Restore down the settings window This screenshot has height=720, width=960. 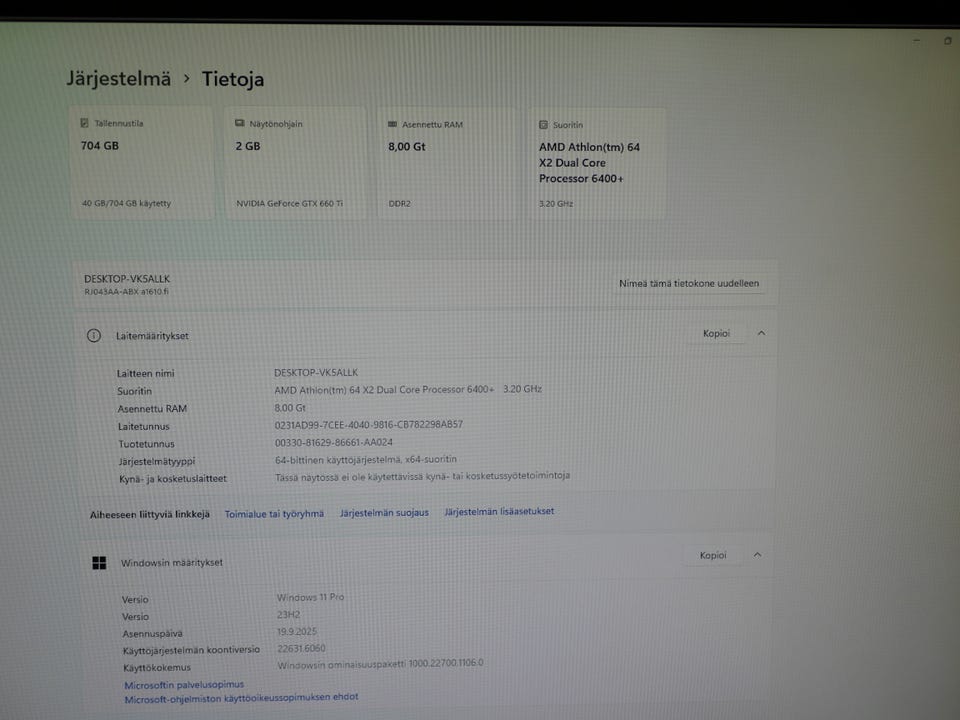point(947,41)
